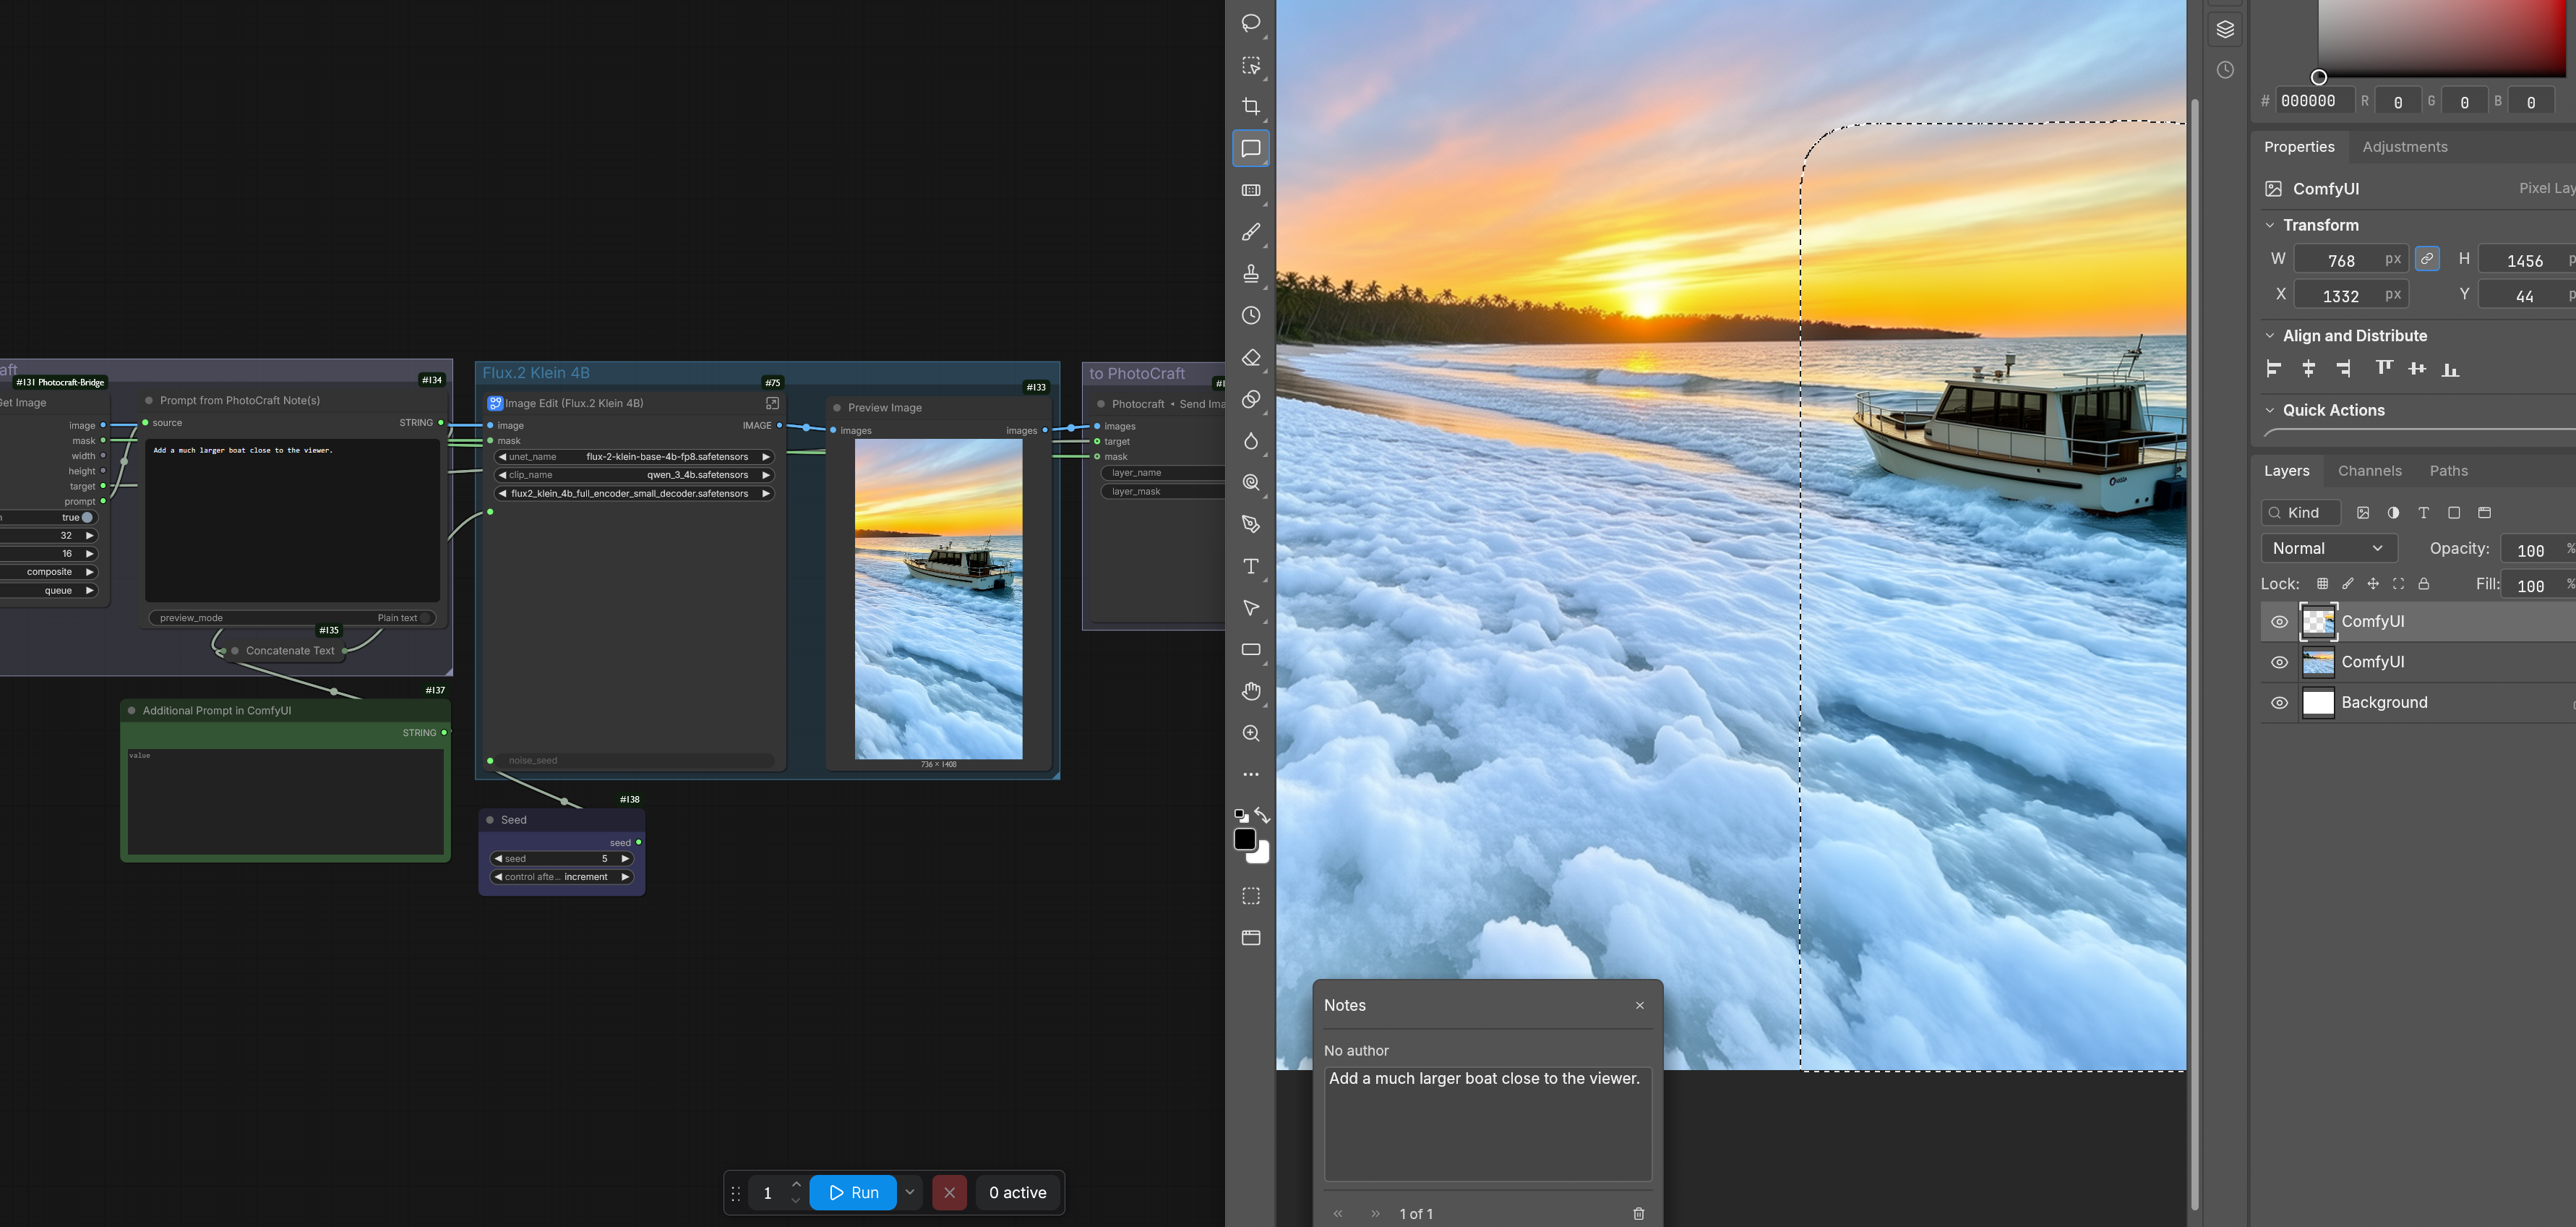Hide the Background layer
This screenshot has width=2576, height=1227.
2279,703
